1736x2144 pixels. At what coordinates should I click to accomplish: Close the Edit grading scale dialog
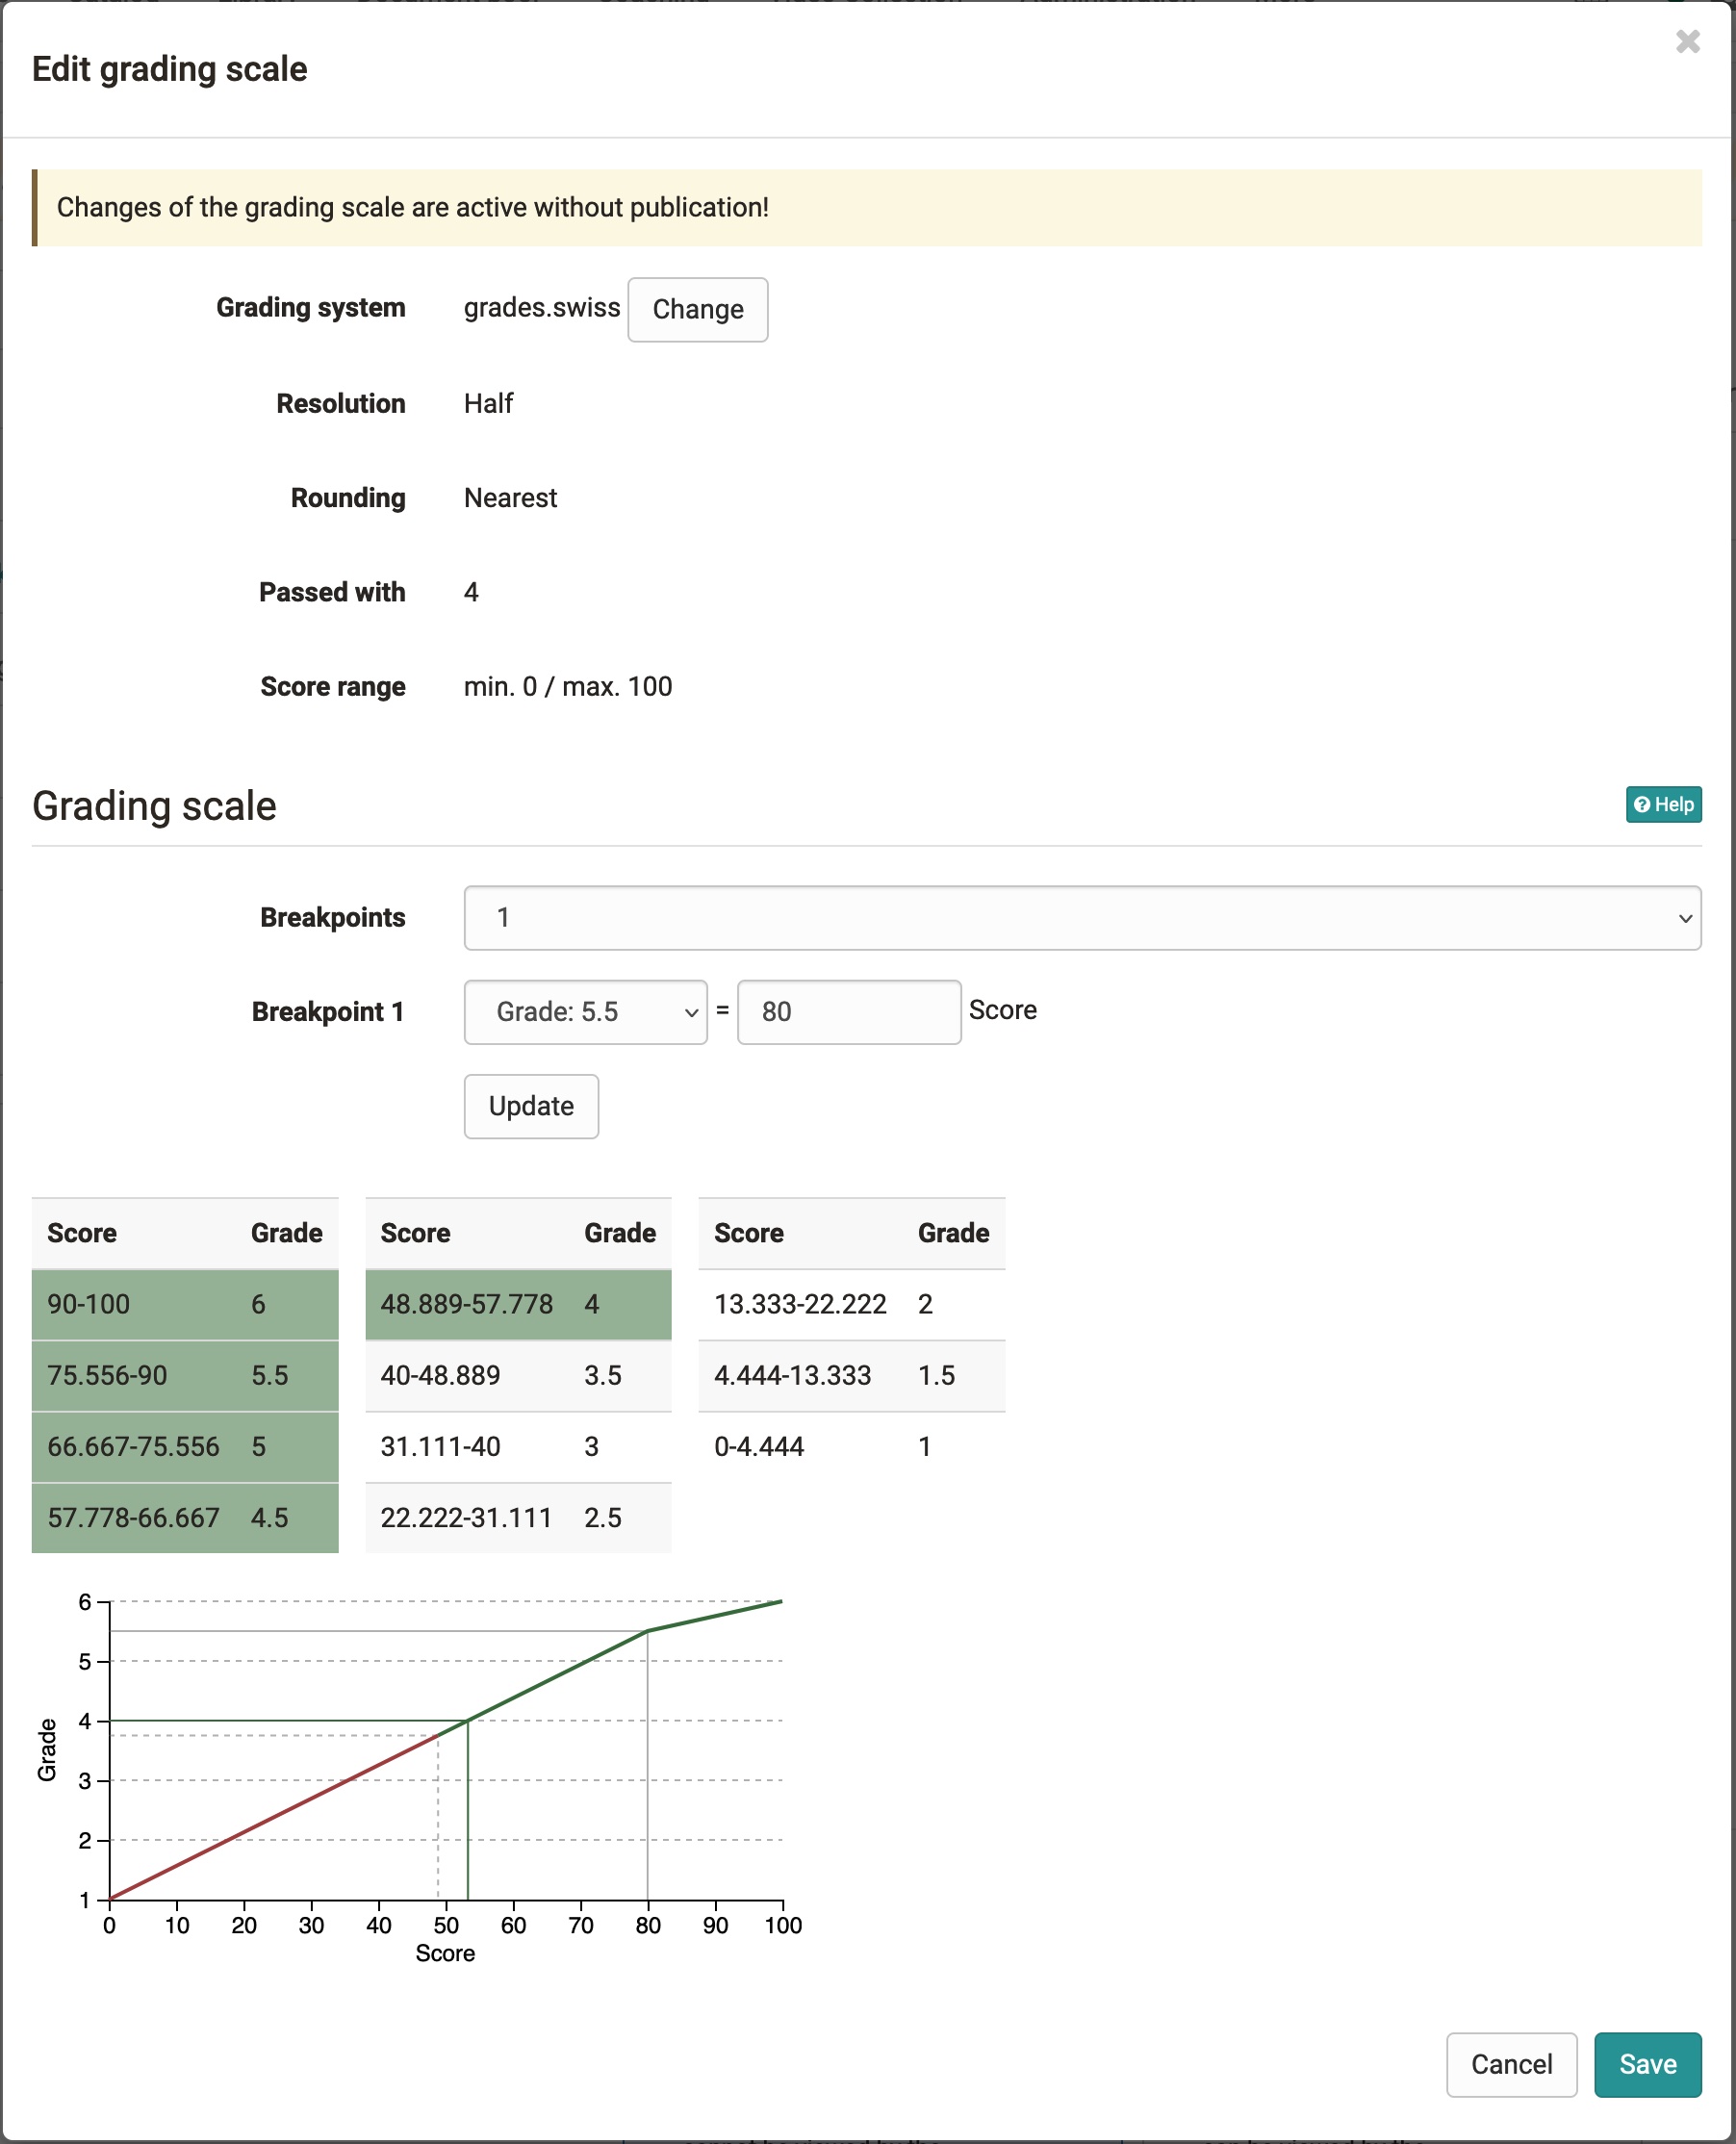(1687, 42)
